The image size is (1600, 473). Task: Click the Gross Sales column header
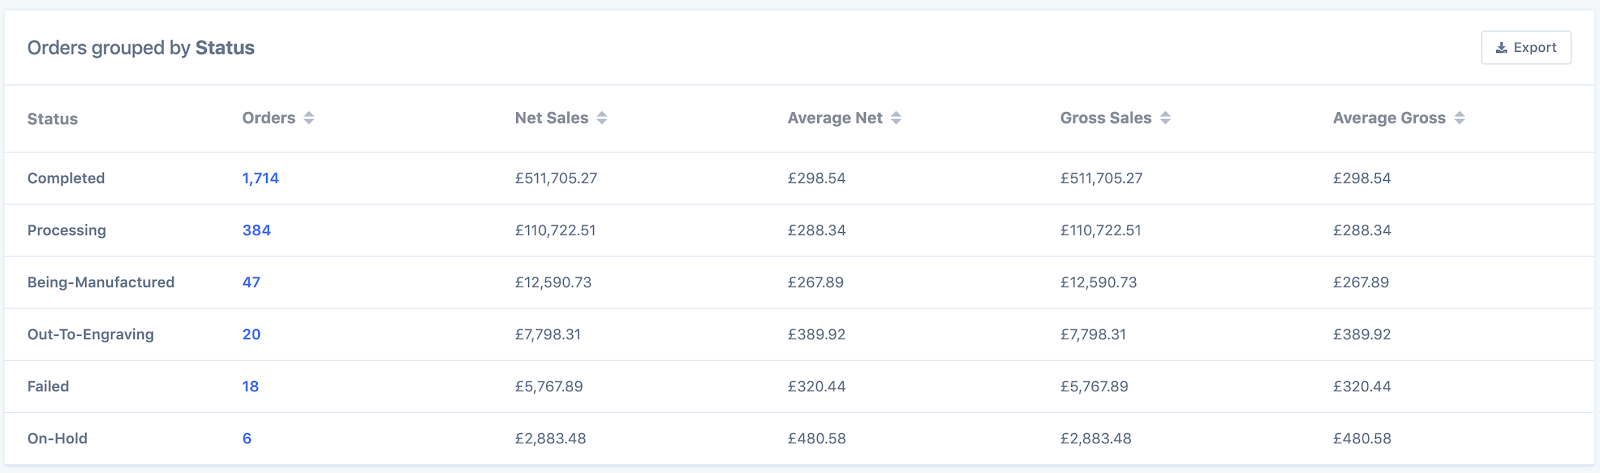(x=1105, y=118)
